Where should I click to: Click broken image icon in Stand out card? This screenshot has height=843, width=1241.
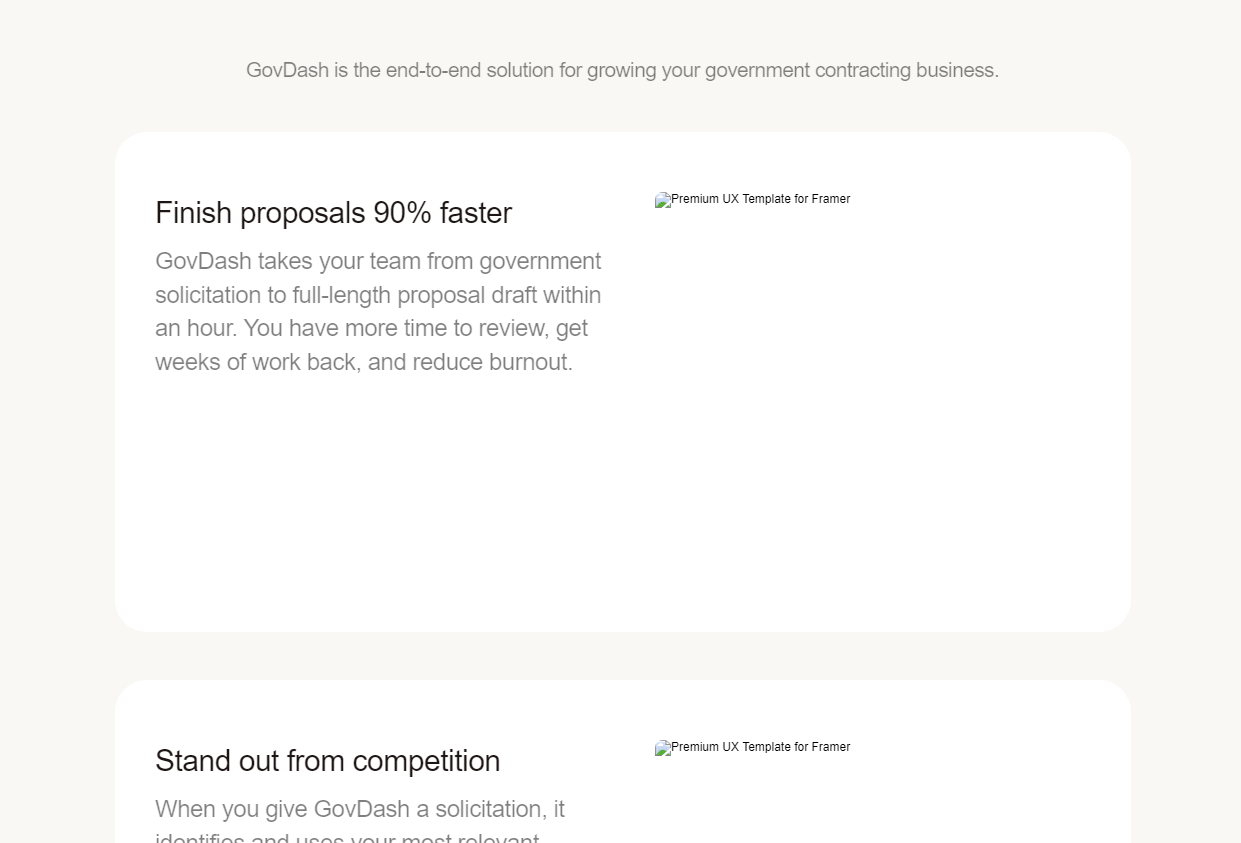(x=663, y=748)
